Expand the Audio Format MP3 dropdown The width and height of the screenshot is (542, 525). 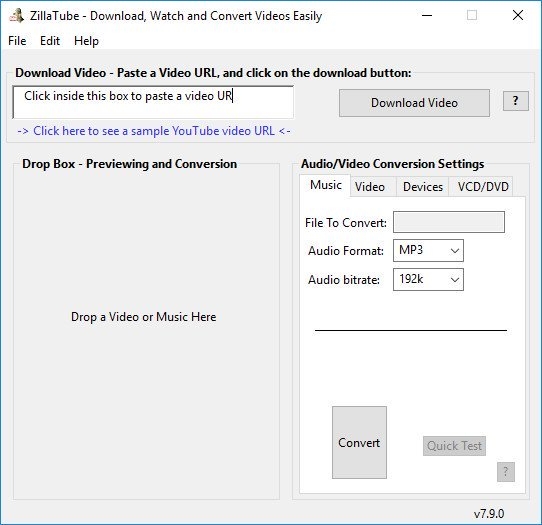[x=428, y=251]
